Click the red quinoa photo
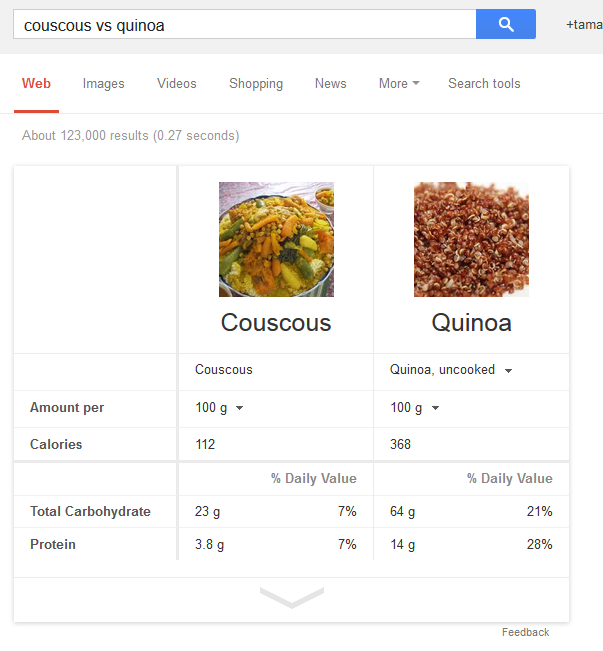This screenshot has height=651, width=603. (471, 239)
